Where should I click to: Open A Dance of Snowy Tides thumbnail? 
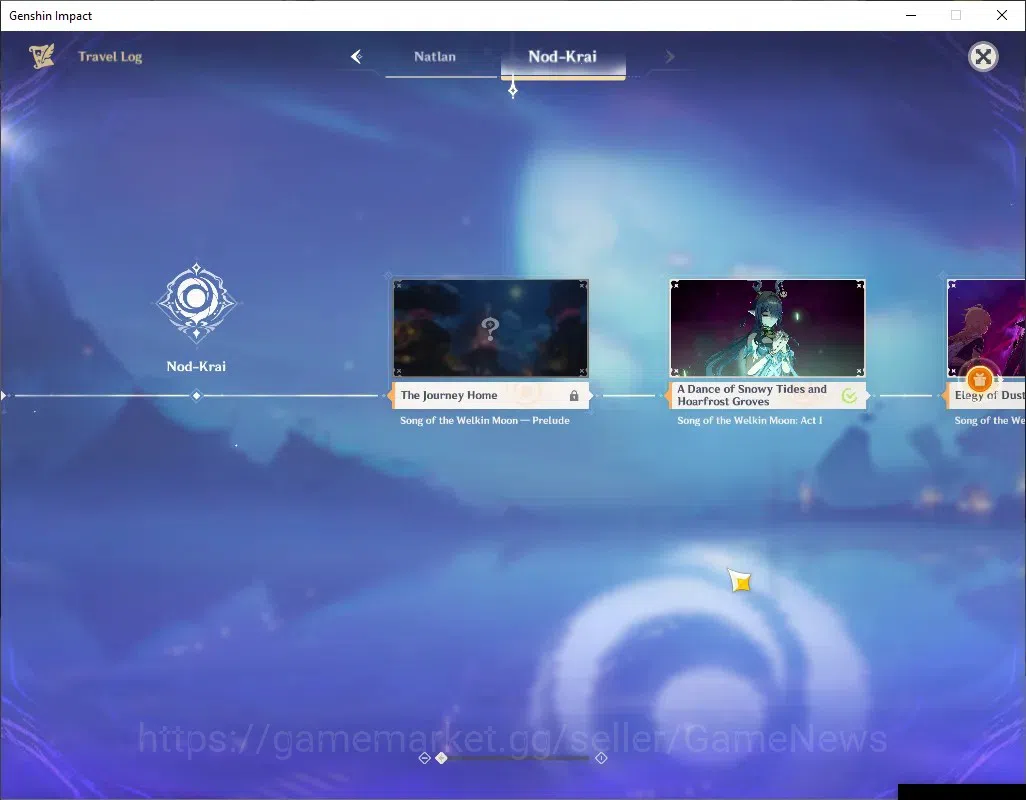coord(768,328)
